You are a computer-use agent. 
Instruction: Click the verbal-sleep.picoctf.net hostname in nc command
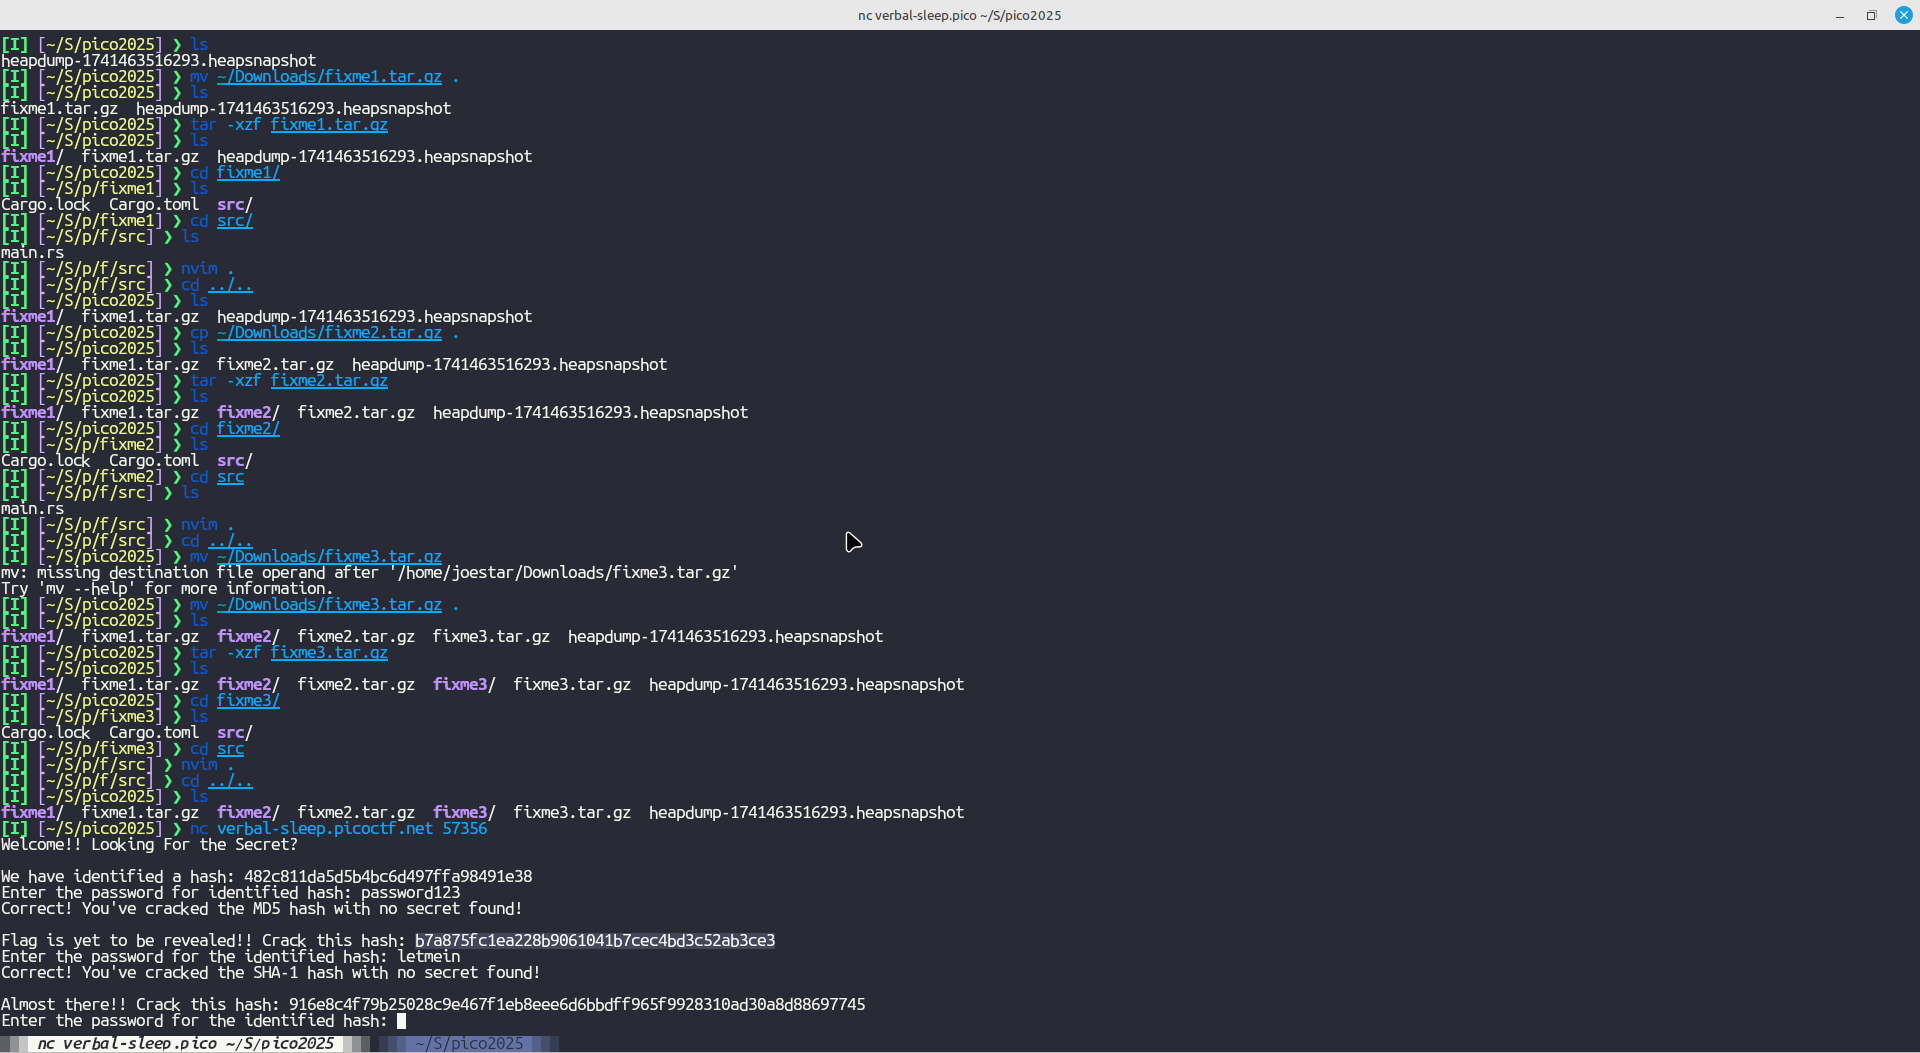(x=325, y=829)
